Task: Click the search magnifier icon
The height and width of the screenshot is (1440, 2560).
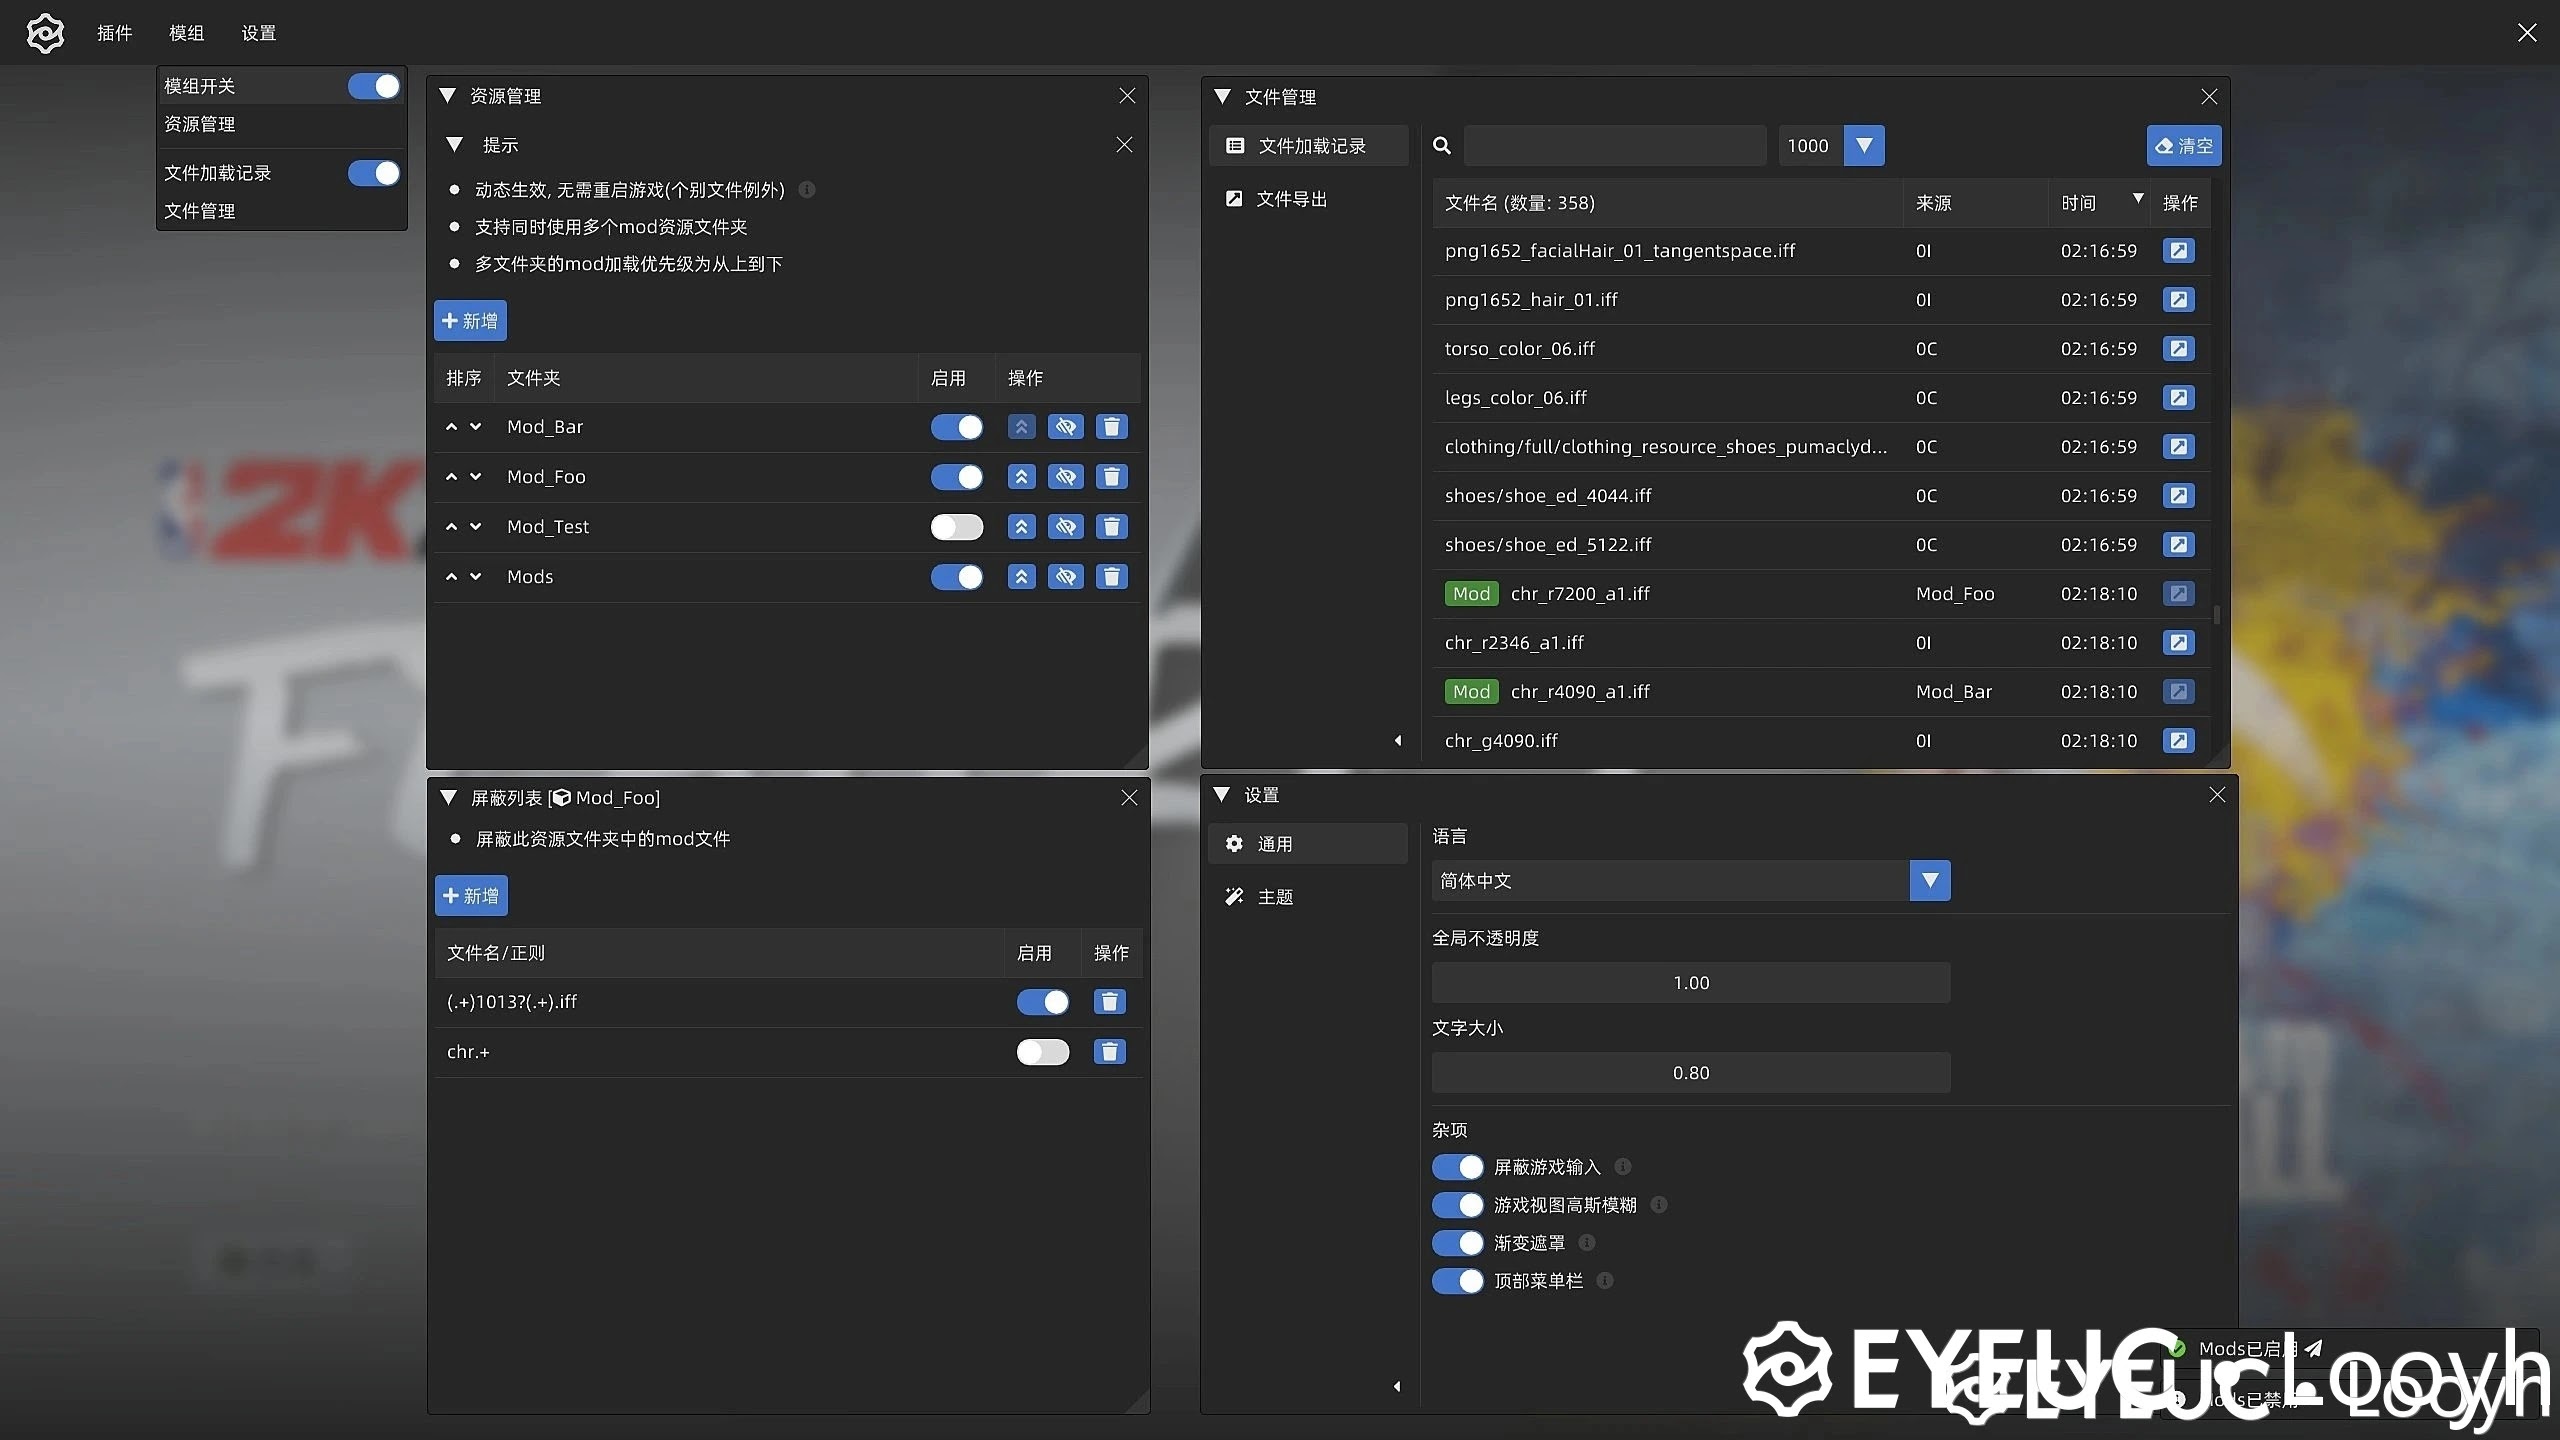Action: (1441, 146)
